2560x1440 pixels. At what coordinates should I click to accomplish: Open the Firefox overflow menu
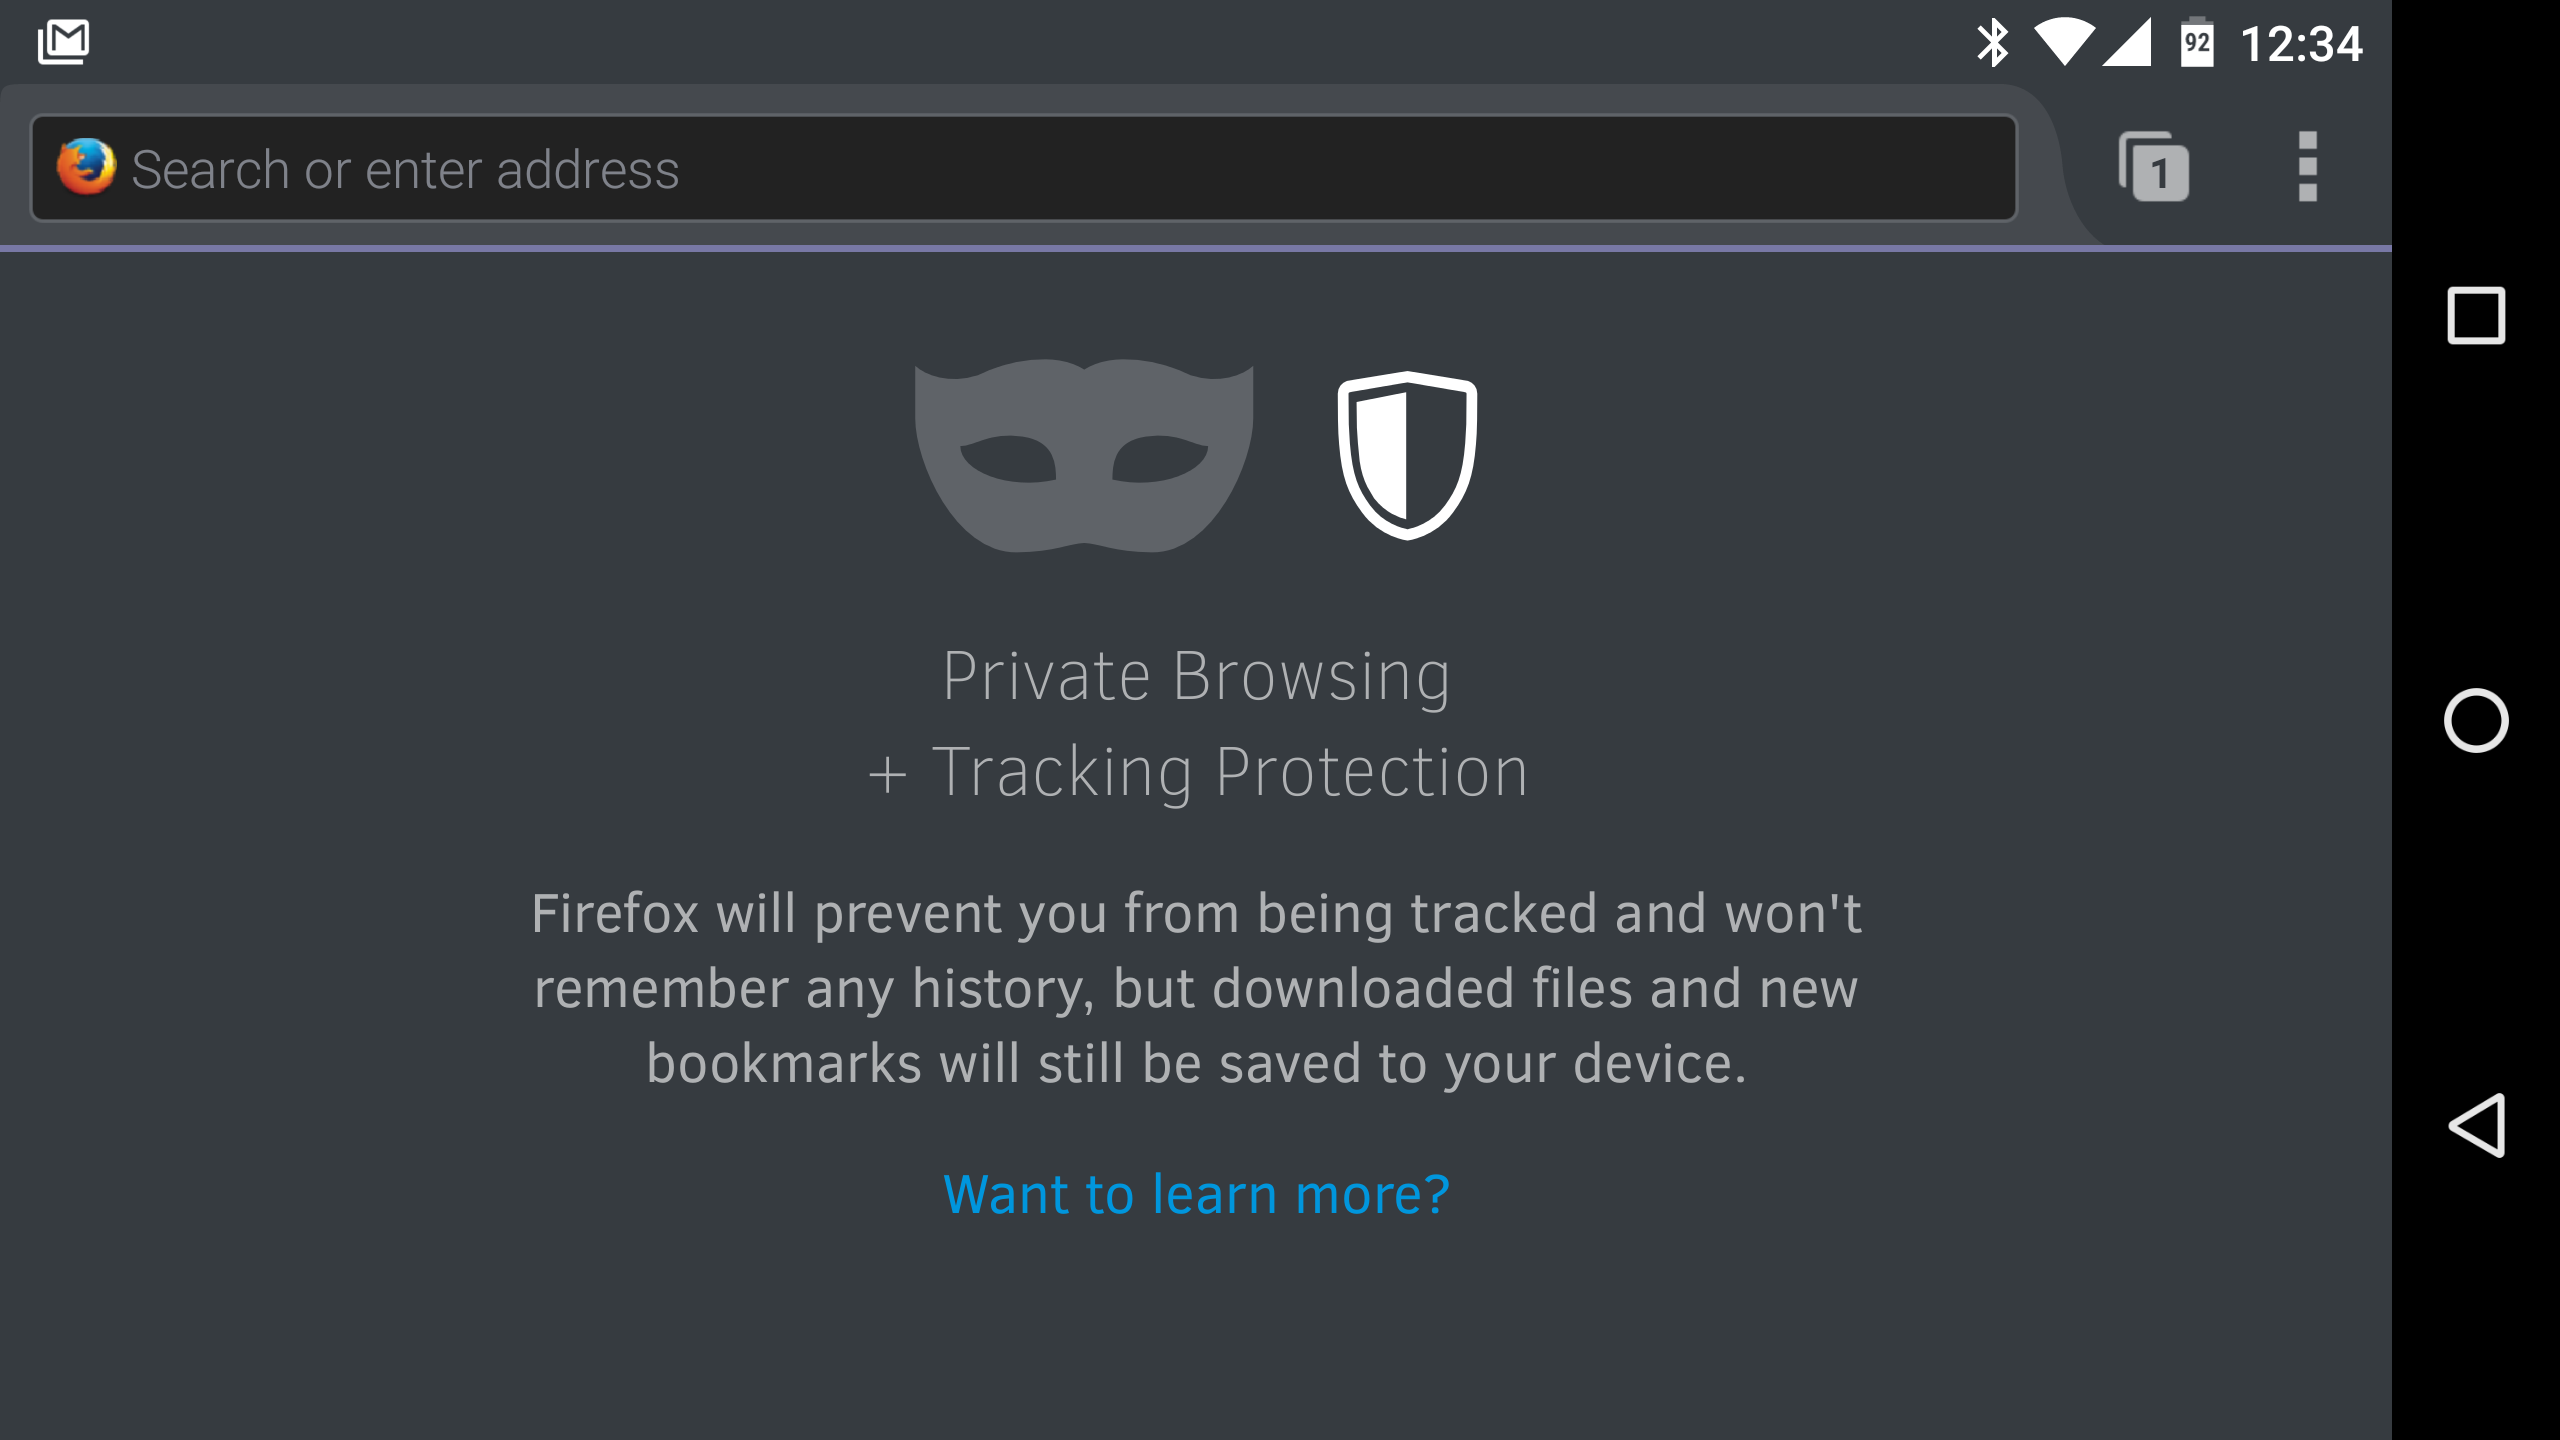(x=2306, y=167)
